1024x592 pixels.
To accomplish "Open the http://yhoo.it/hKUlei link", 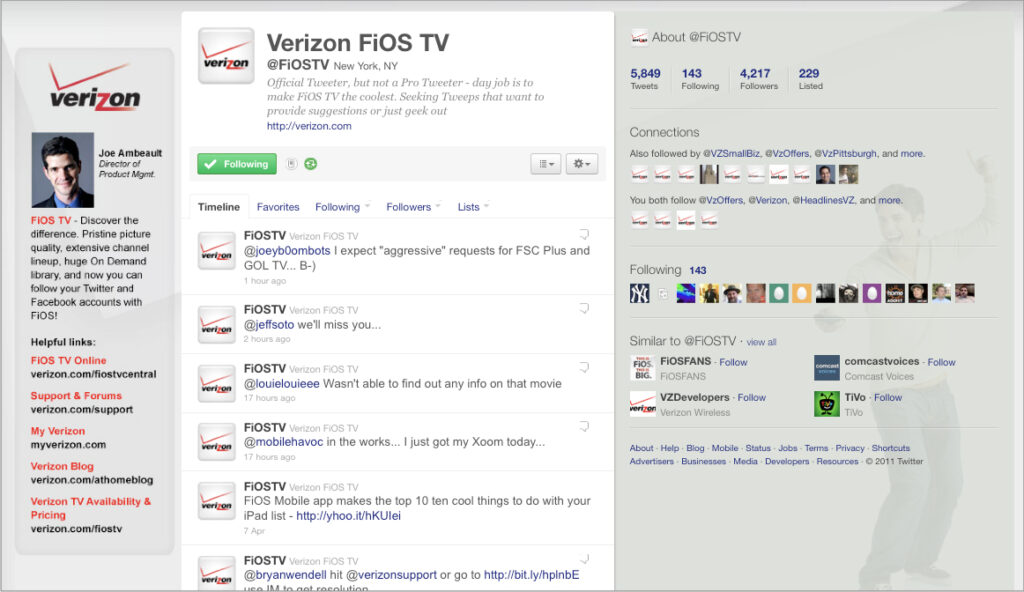I will pos(349,516).
